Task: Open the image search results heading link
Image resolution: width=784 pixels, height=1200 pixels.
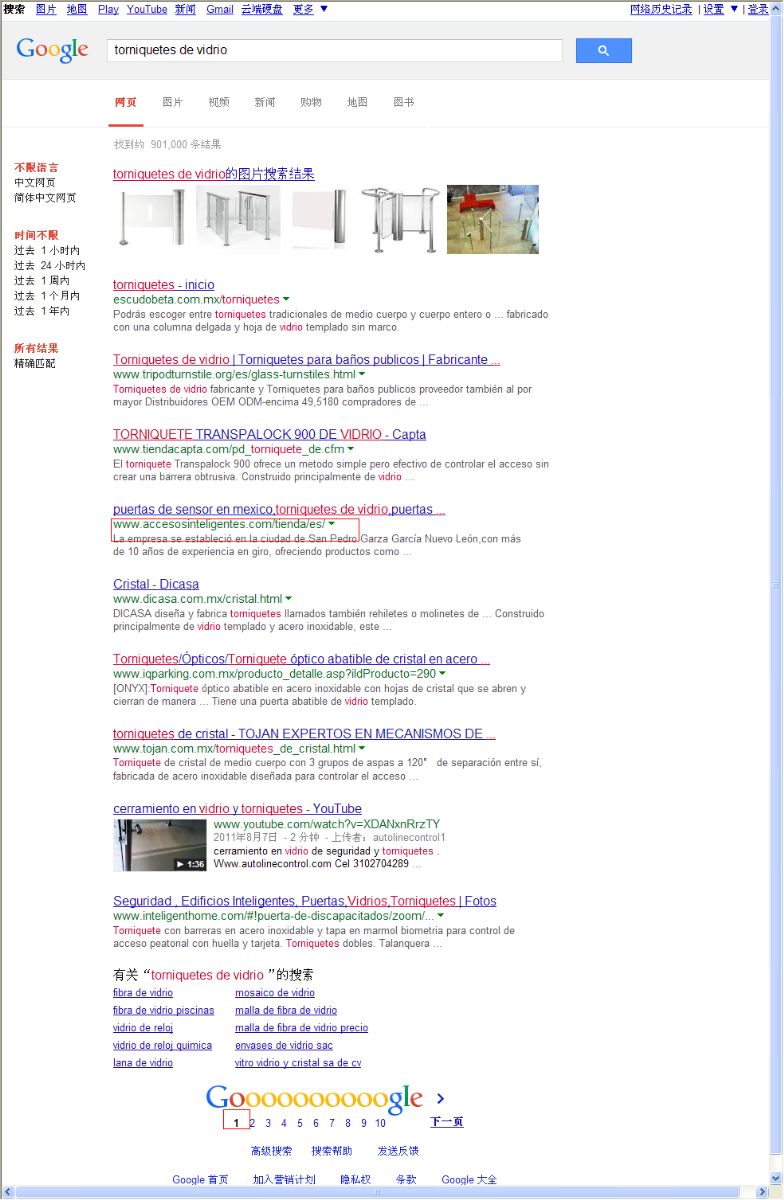Action: tap(214, 174)
